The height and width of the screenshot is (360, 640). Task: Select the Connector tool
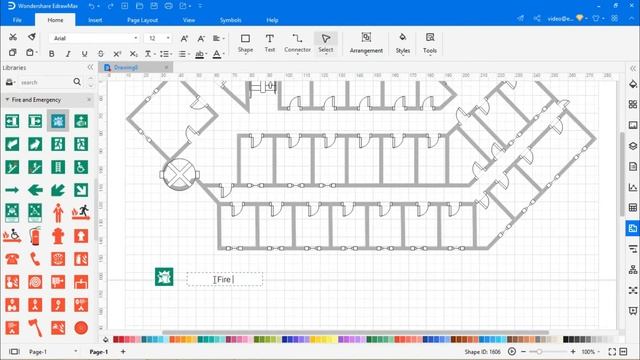point(298,43)
